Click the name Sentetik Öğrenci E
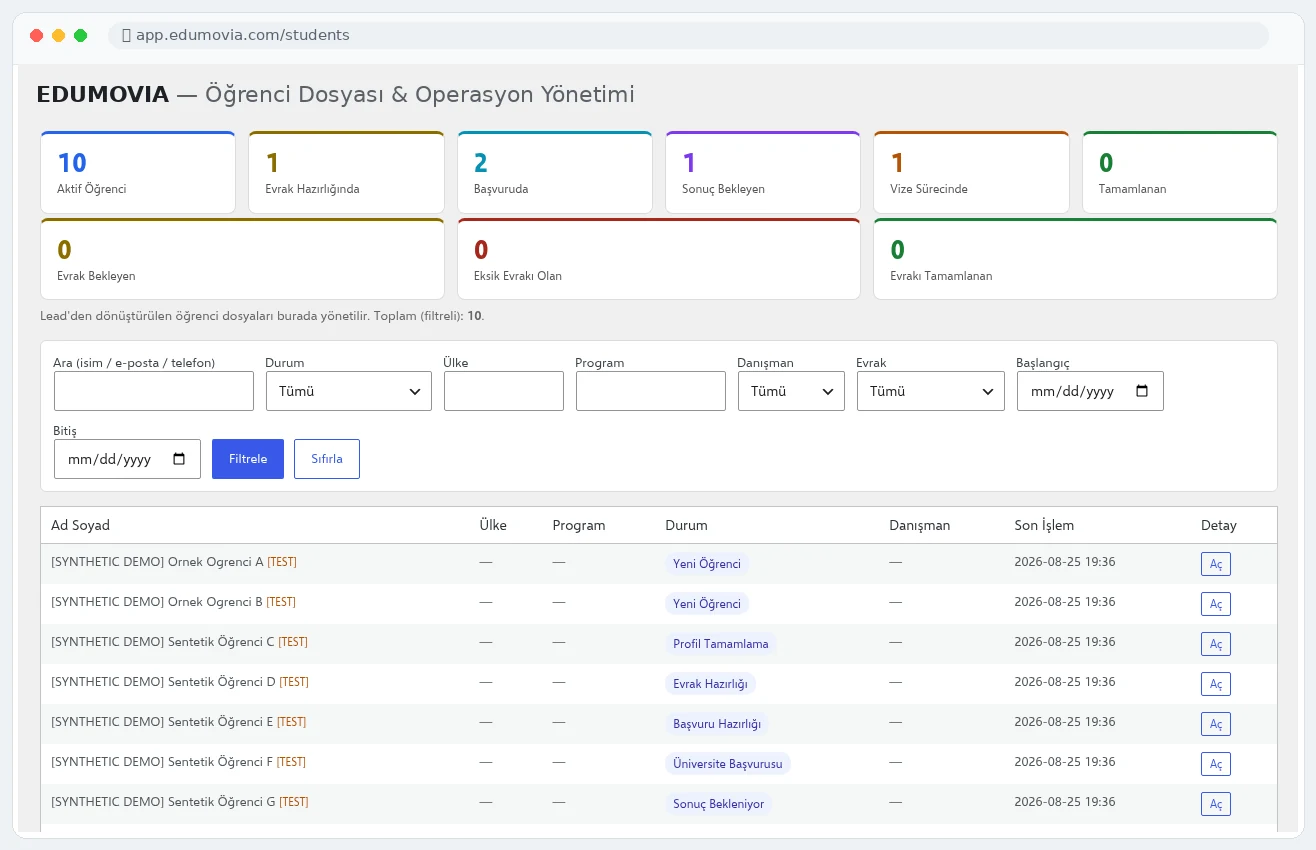Image resolution: width=1316 pixels, height=850 pixels. coord(221,722)
